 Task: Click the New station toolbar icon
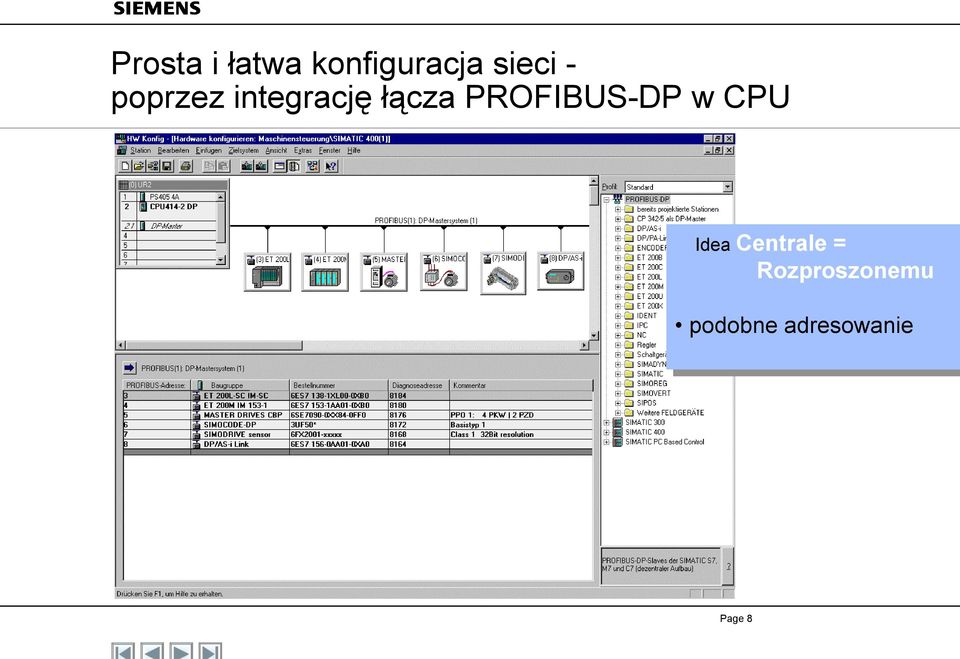126,166
